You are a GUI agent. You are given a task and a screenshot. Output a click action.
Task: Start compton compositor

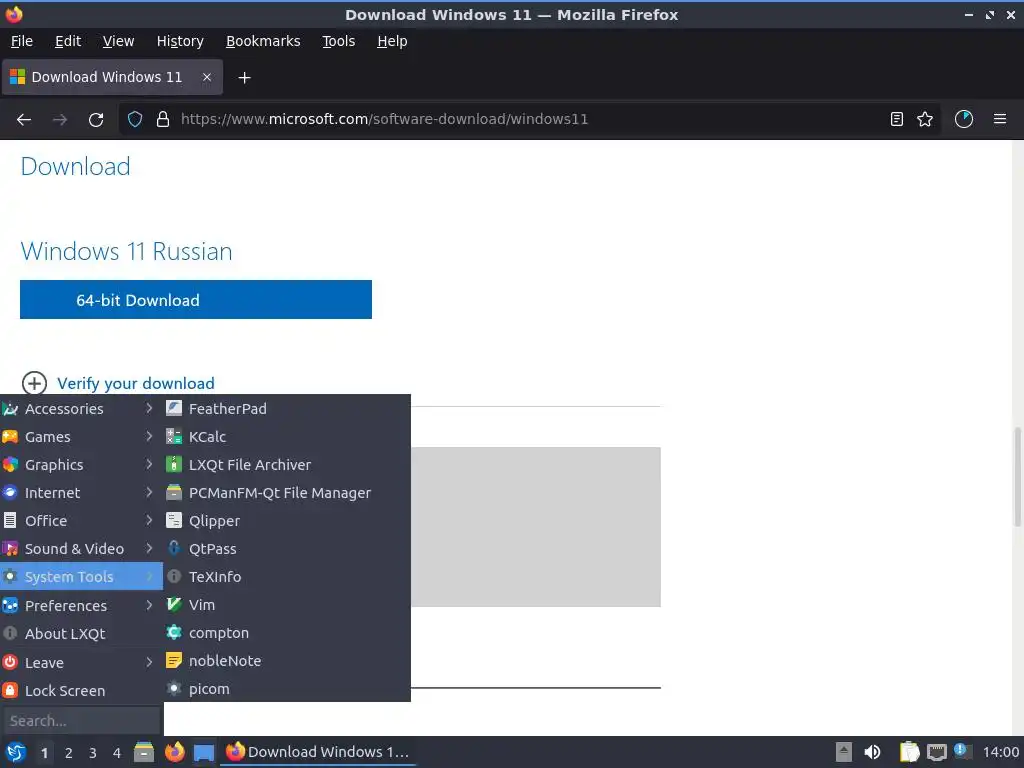click(287, 633)
